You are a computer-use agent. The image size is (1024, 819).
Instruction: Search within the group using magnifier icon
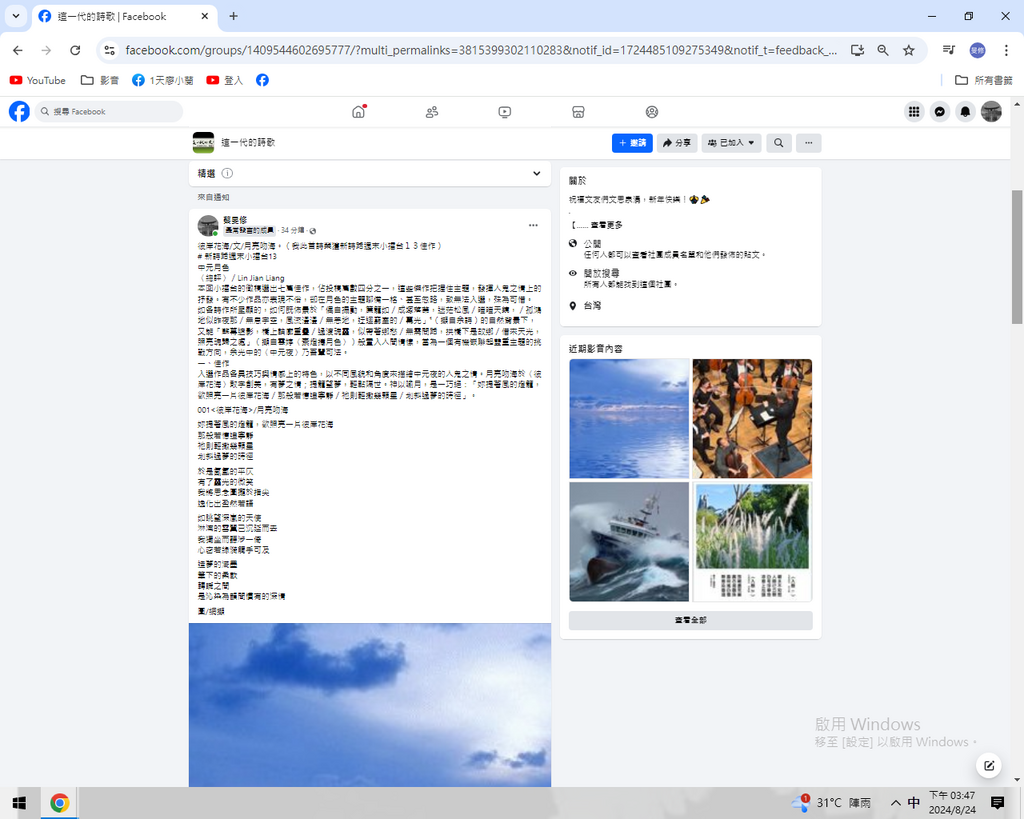coord(778,143)
